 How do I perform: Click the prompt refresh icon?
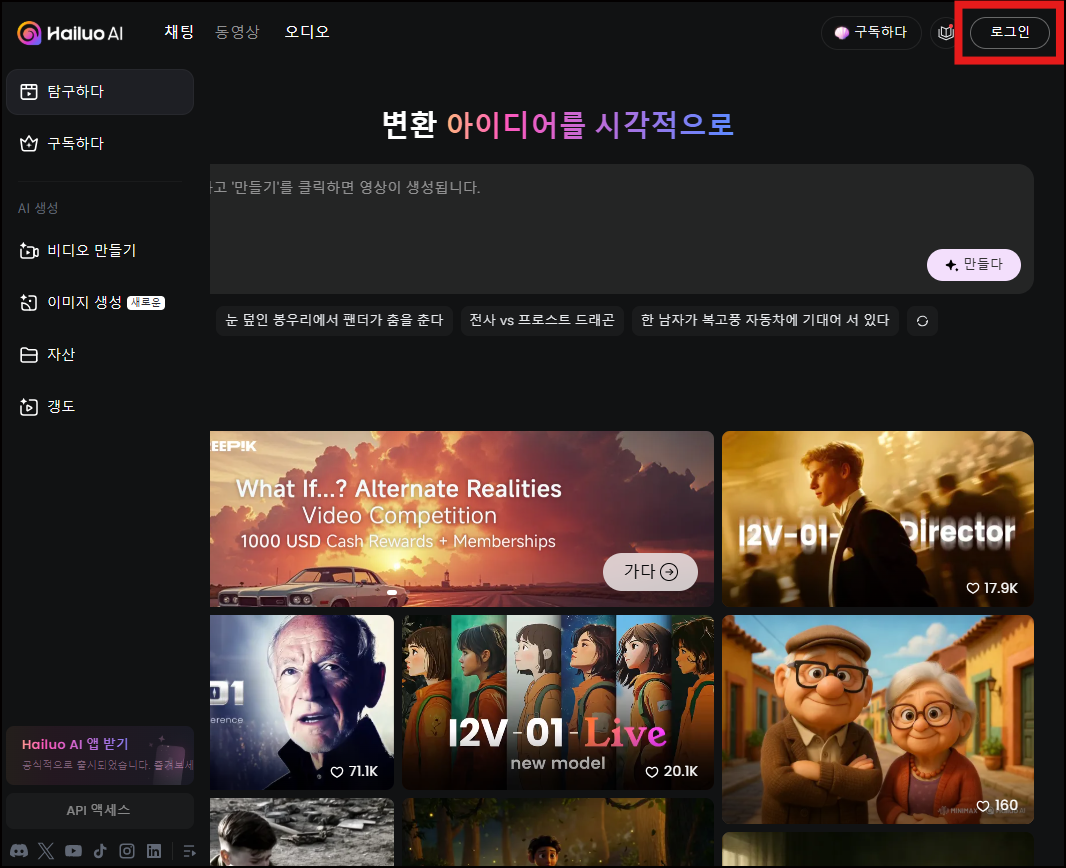coord(922,320)
